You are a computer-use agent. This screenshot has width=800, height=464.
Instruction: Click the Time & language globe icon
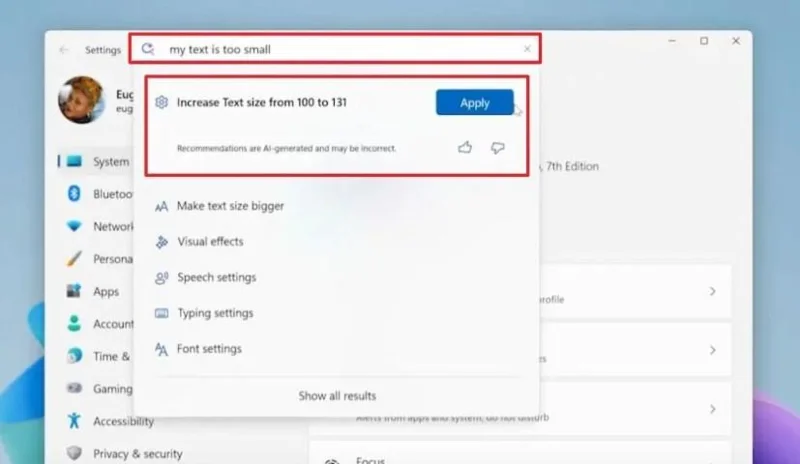(74, 356)
